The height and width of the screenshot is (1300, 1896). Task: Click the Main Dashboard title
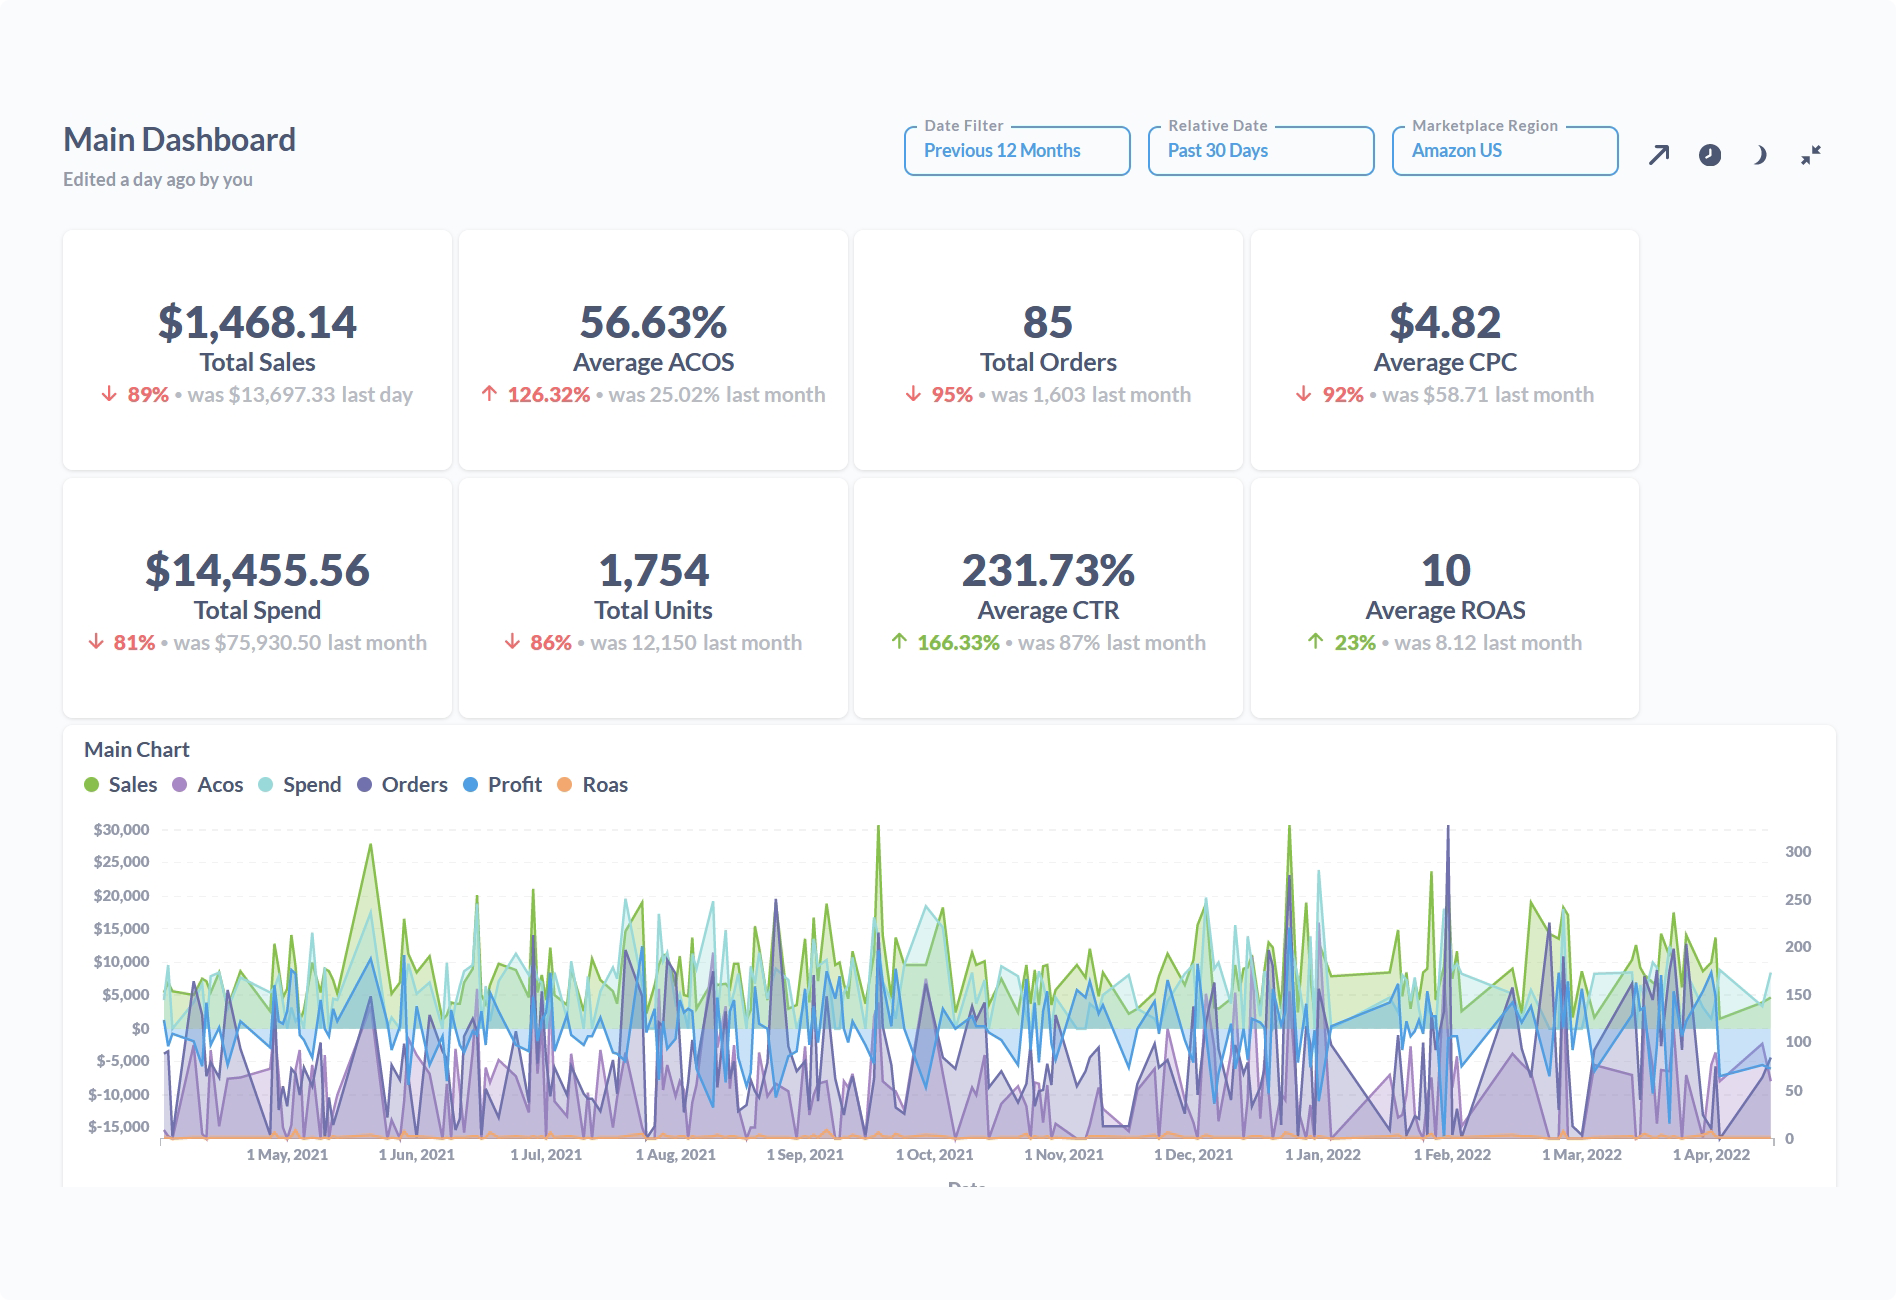pyautogui.click(x=180, y=140)
